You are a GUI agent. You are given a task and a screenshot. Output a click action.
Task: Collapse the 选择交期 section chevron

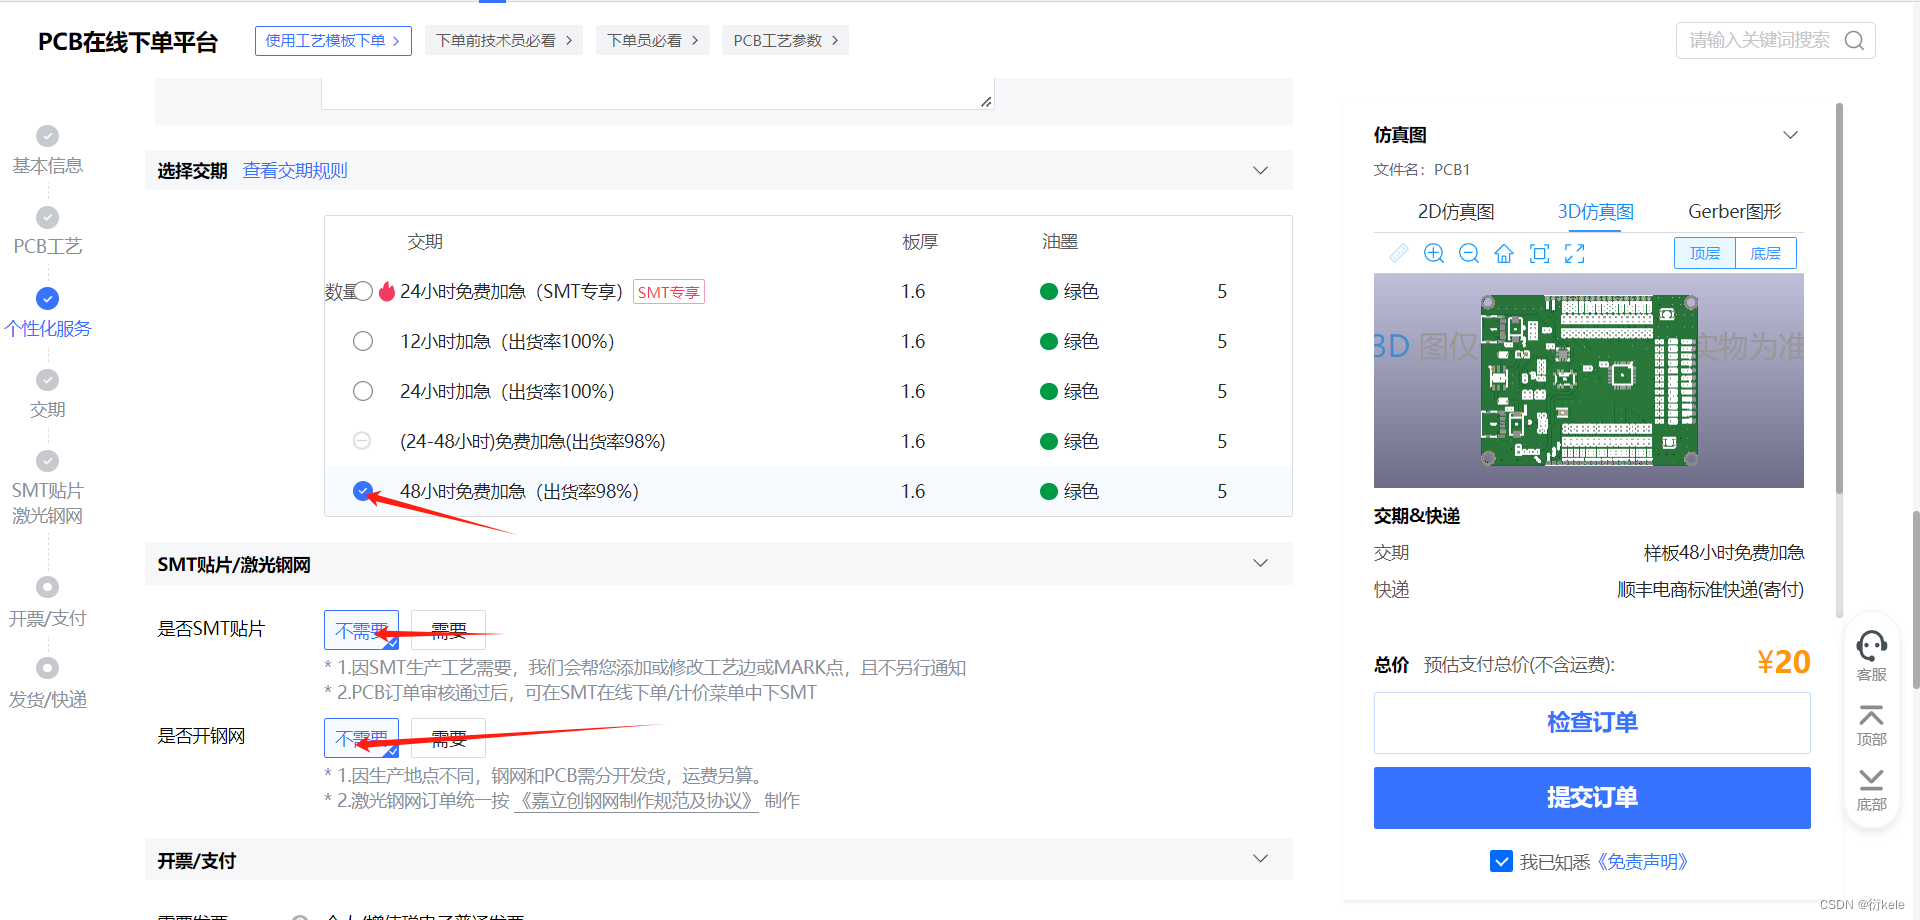pos(1261,170)
